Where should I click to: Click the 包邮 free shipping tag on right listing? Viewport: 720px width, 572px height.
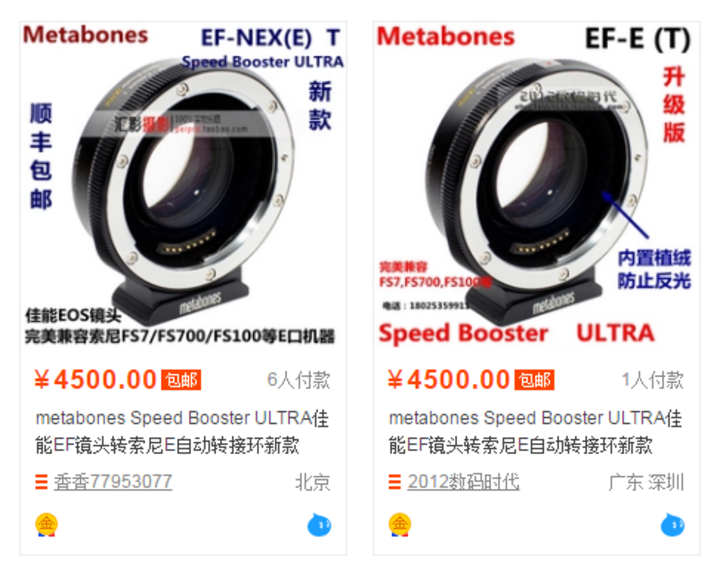(x=534, y=380)
